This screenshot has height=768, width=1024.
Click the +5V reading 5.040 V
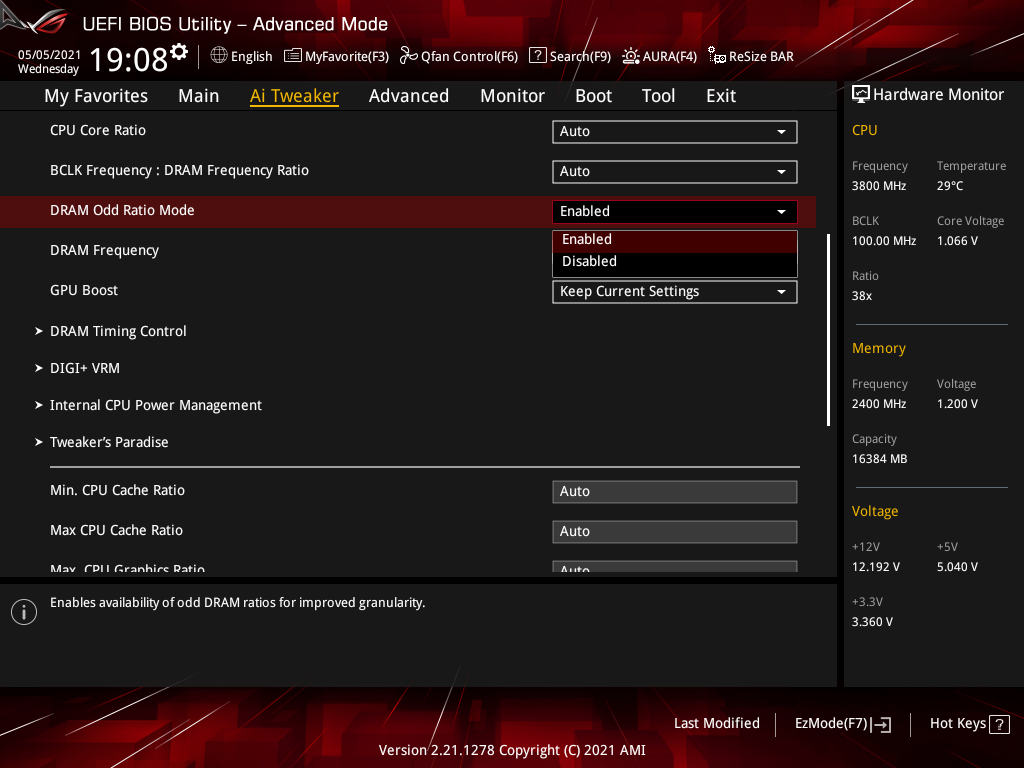pyautogui.click(x=957, y=567)
